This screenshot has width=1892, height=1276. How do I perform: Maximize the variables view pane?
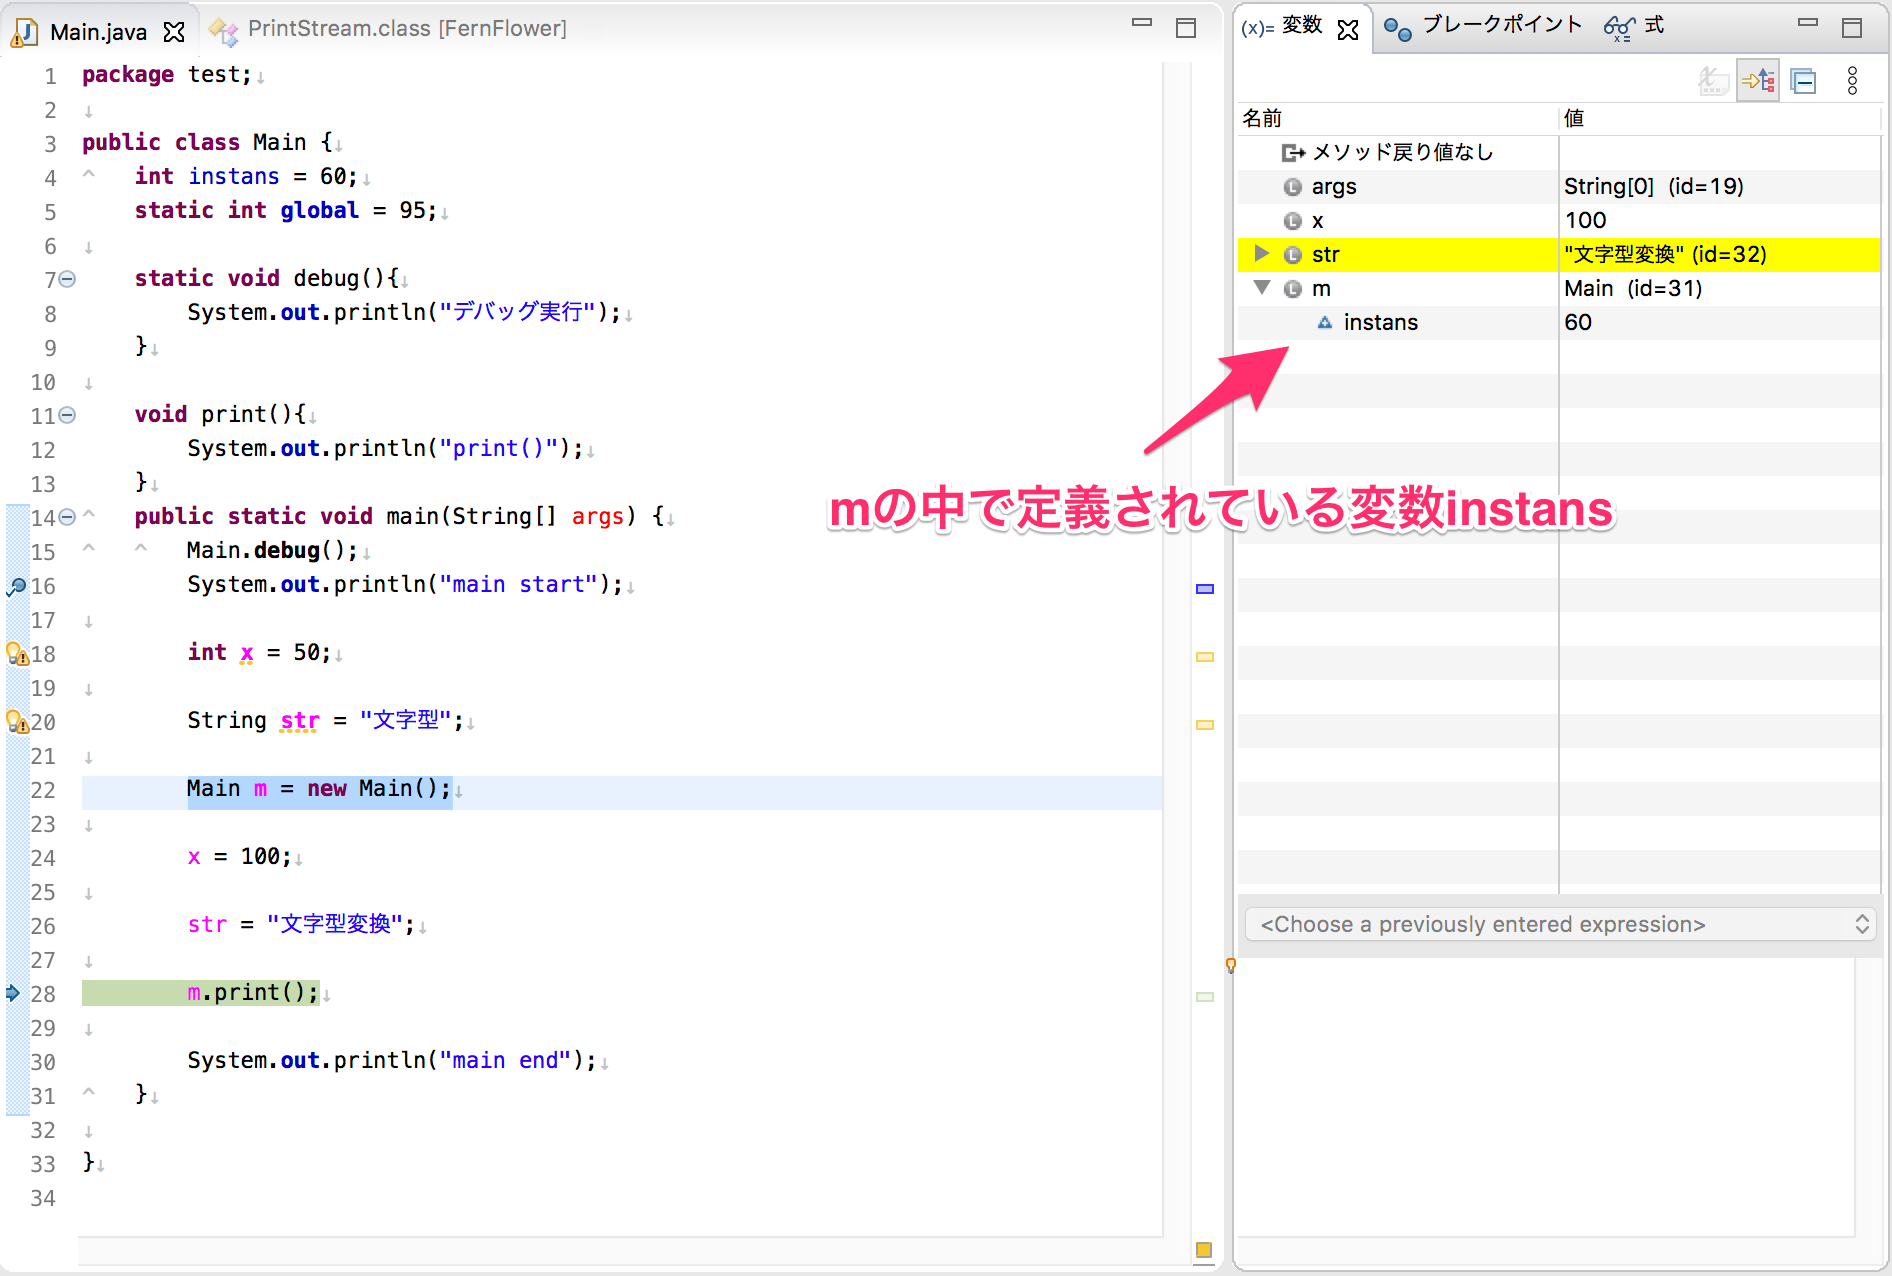click(1852, 28)
